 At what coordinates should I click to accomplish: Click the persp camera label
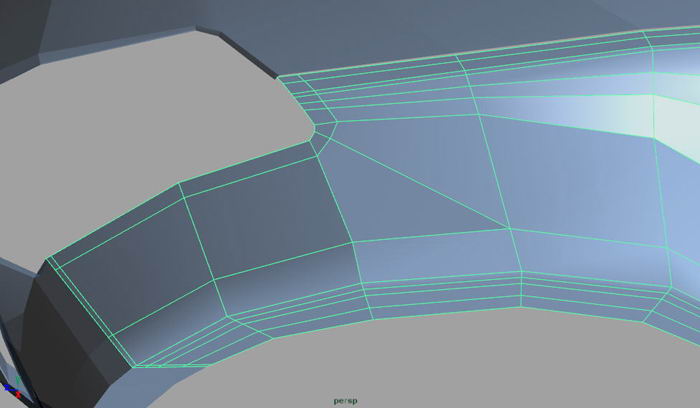pos(345,400)
